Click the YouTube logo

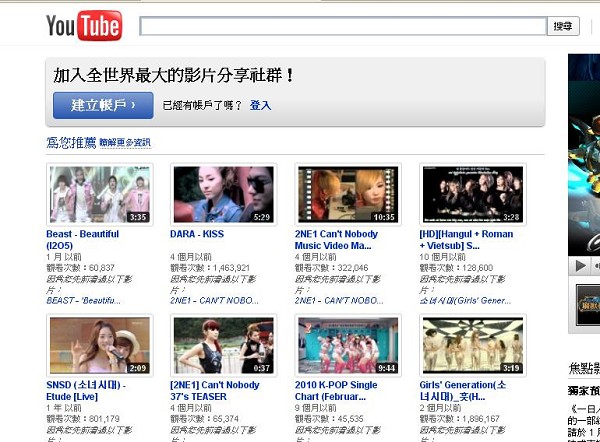84,25
